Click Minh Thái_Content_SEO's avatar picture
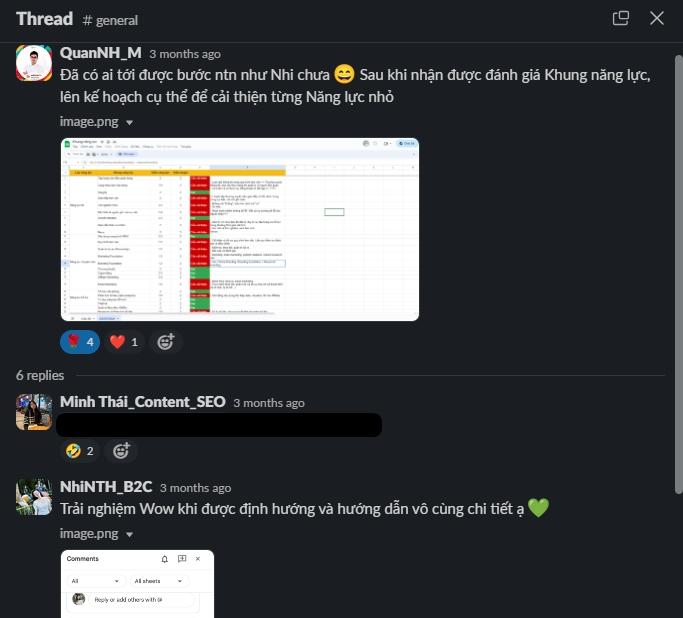Viewport: 683px width, 618px height. pyautogui.click(x=34, y=412)
